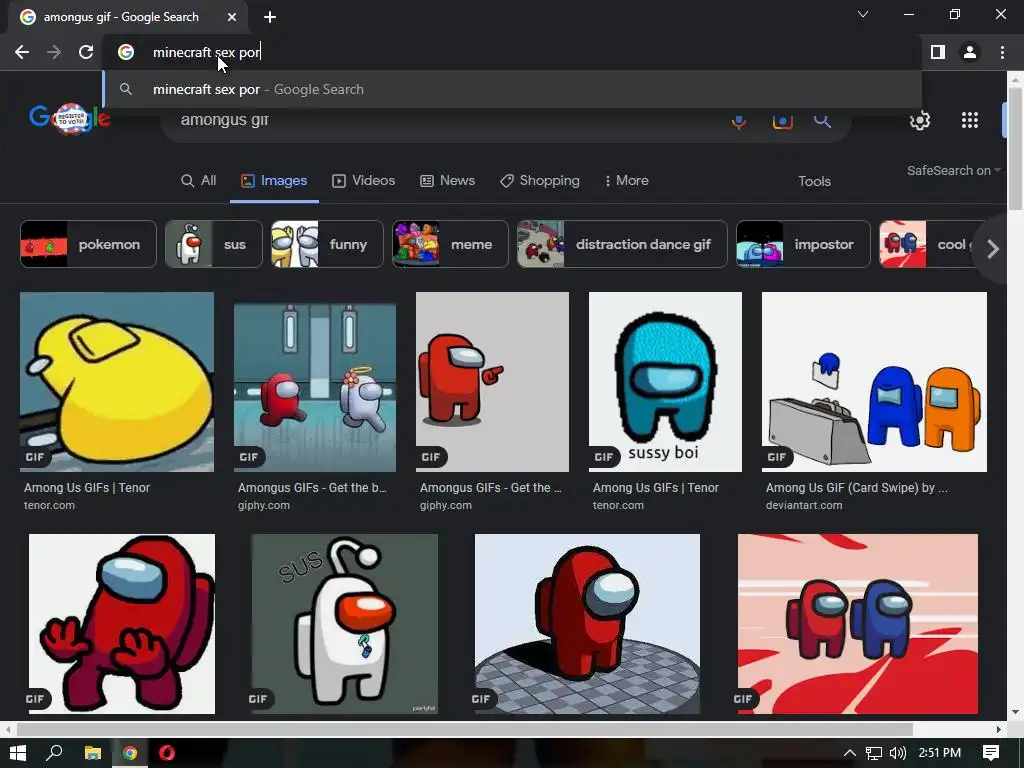The image size is (1024, 768).
Task: Open the red and white crewmates GIF
Action: coord(315,385)
